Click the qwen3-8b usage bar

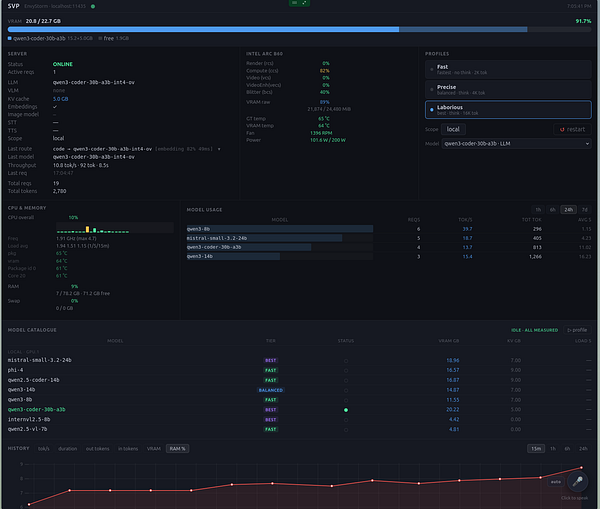280,229
